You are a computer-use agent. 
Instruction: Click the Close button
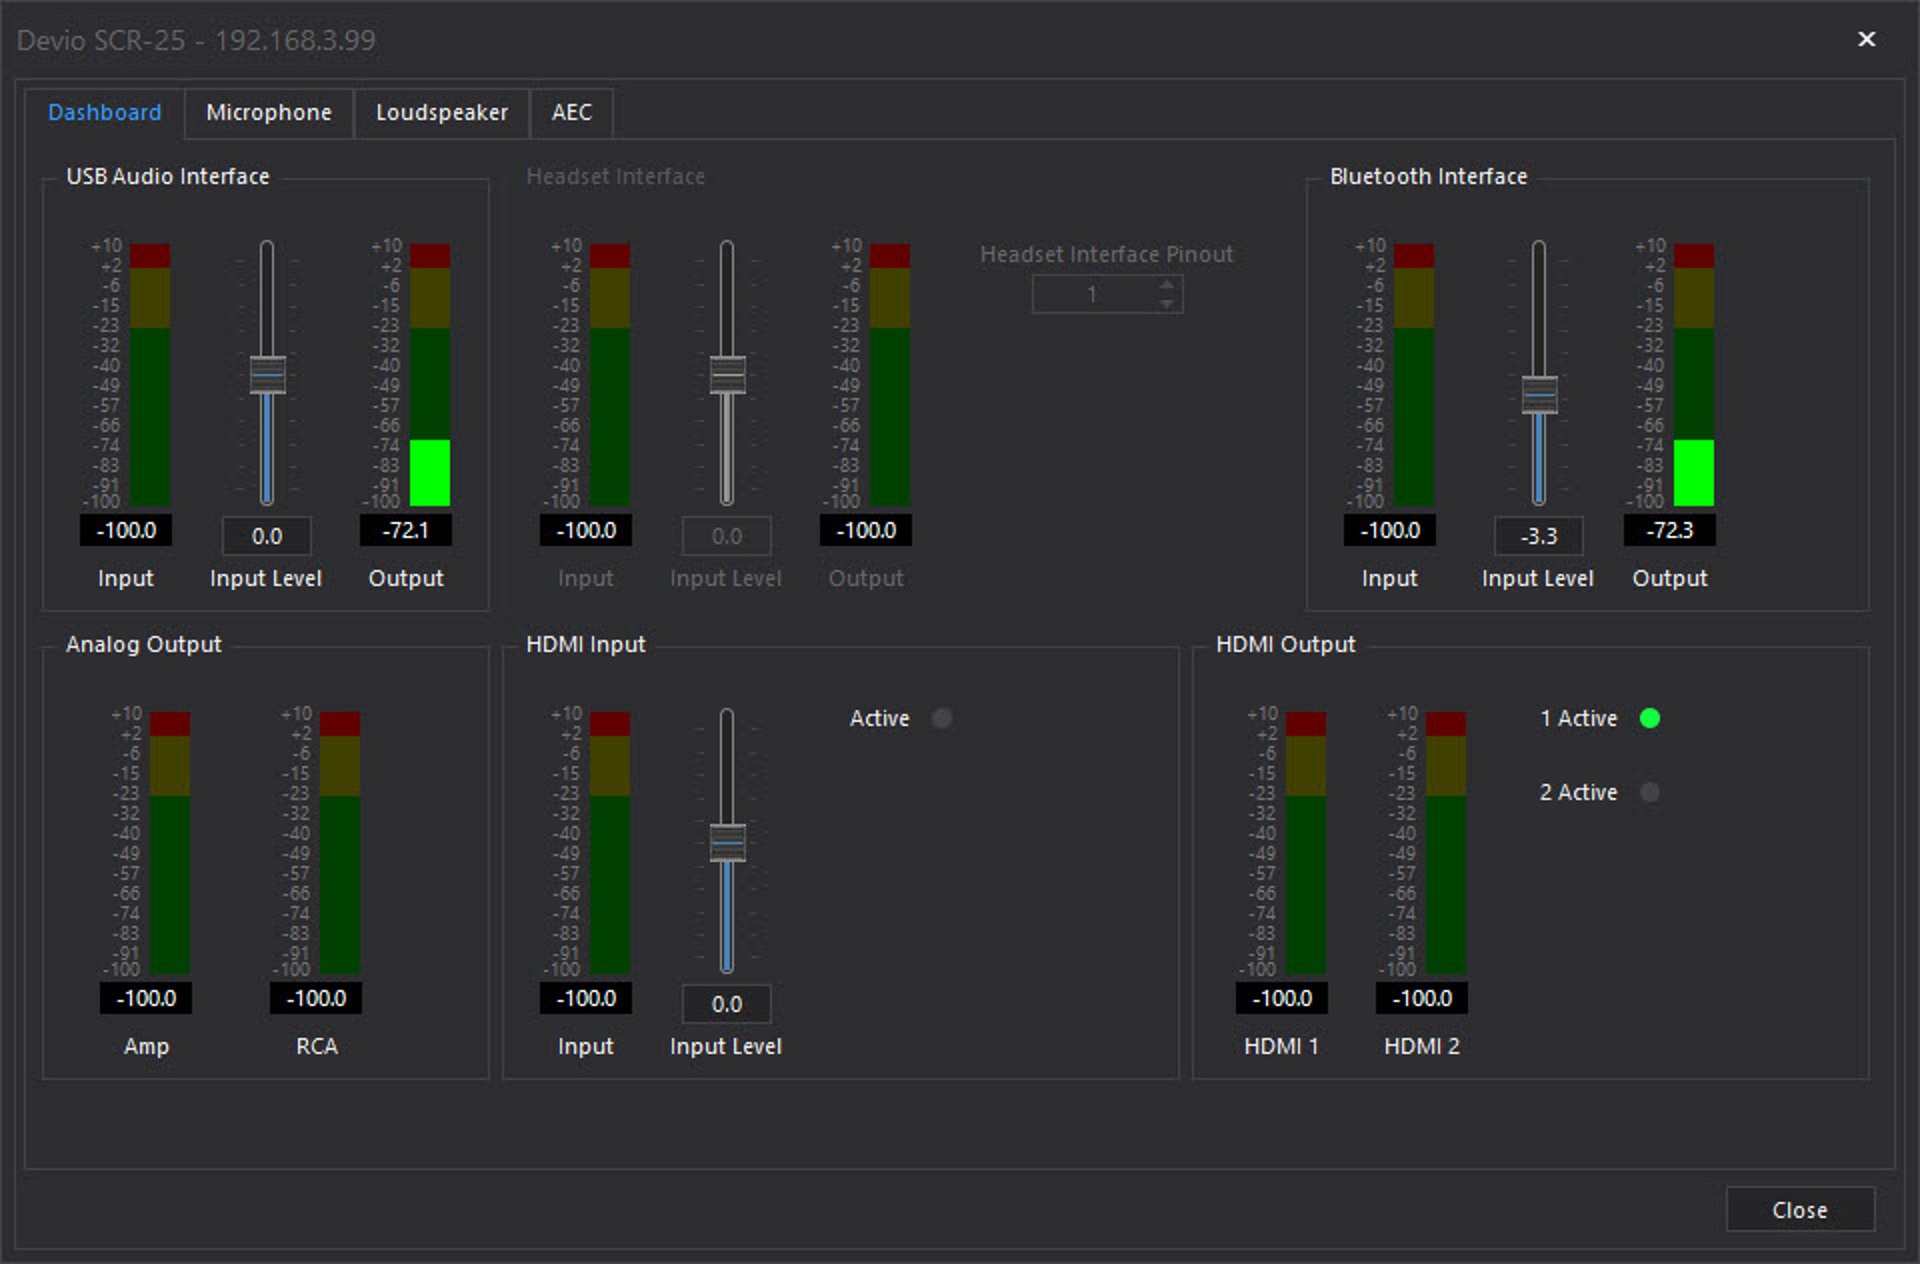(1799, 1209)
